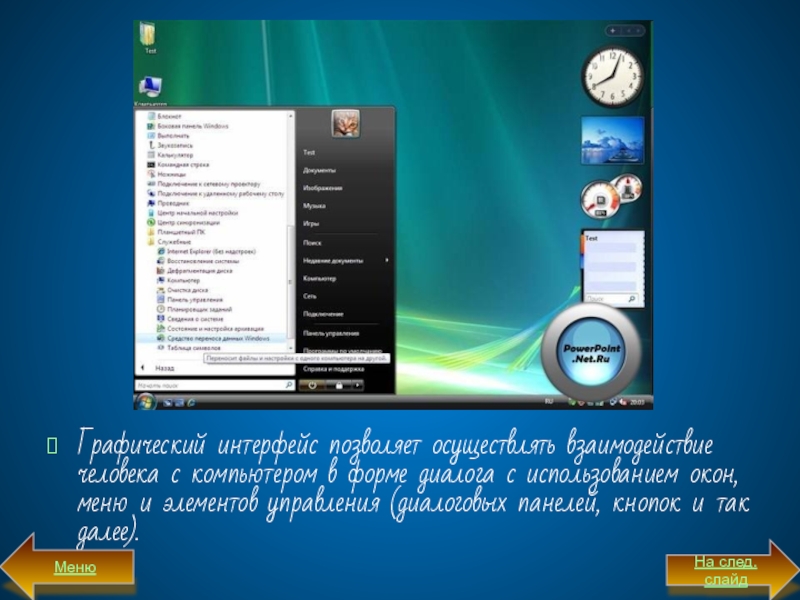Open Test user folder in Start menu
The image size is (800, 600).
309,153
